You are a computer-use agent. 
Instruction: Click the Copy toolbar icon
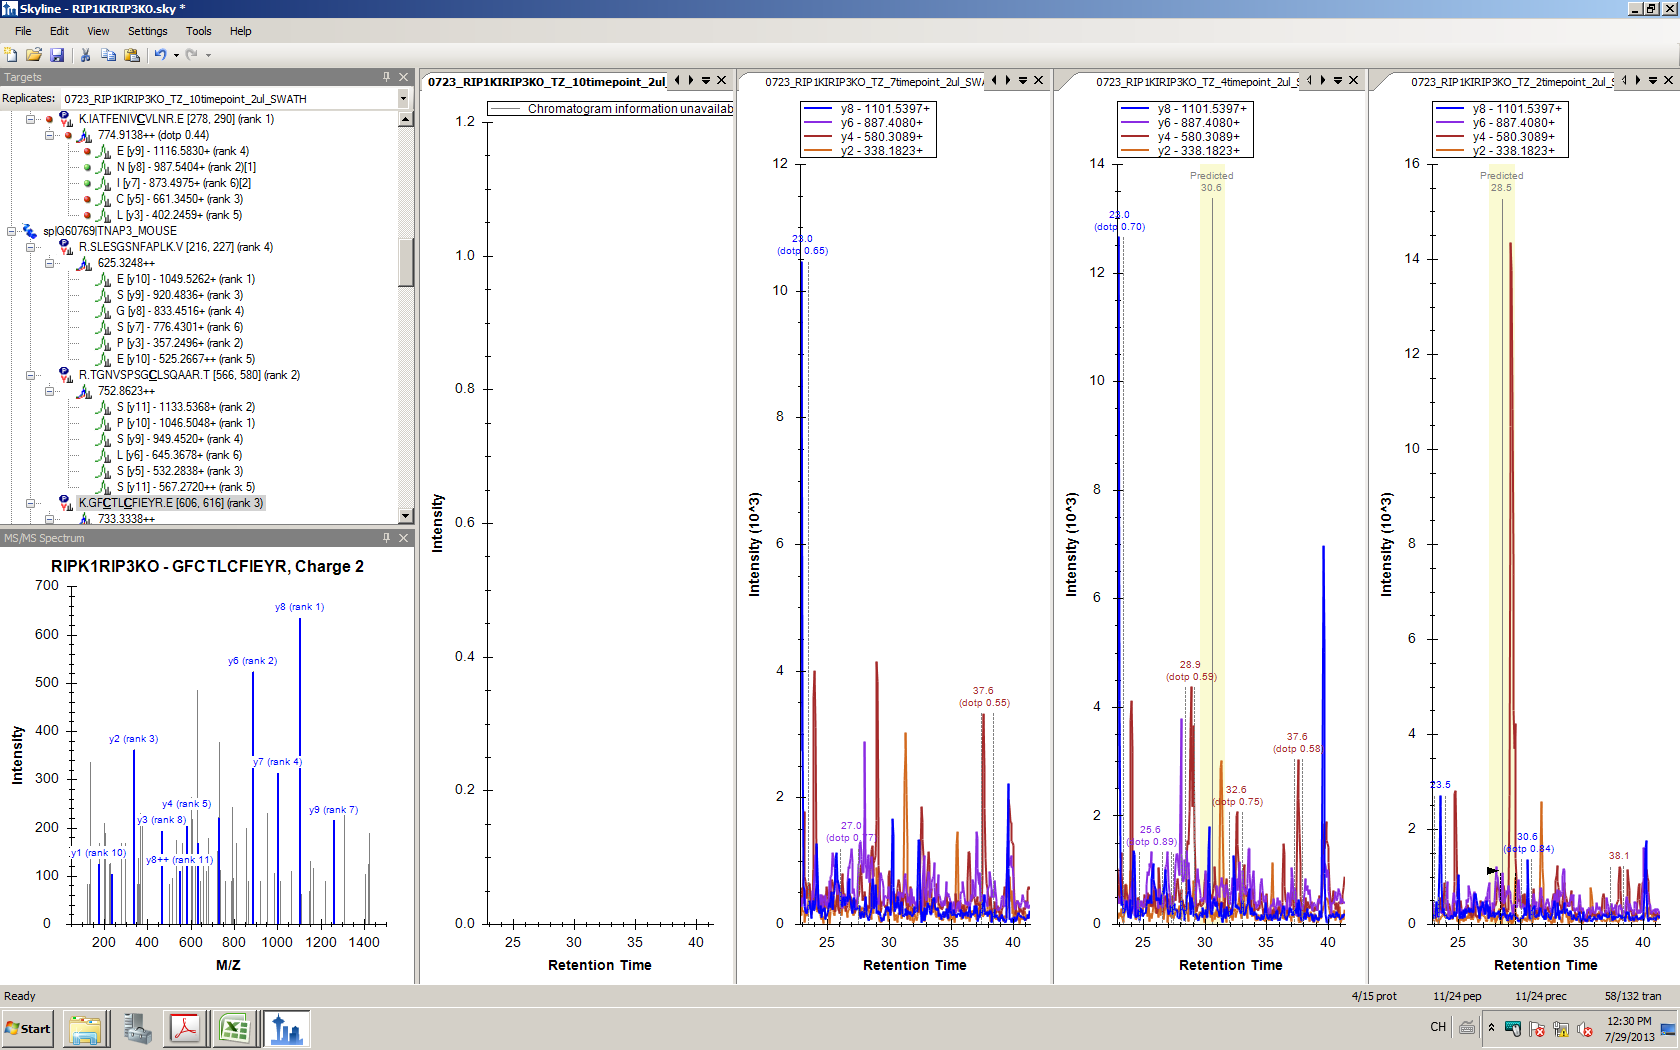tap(108, 55)
